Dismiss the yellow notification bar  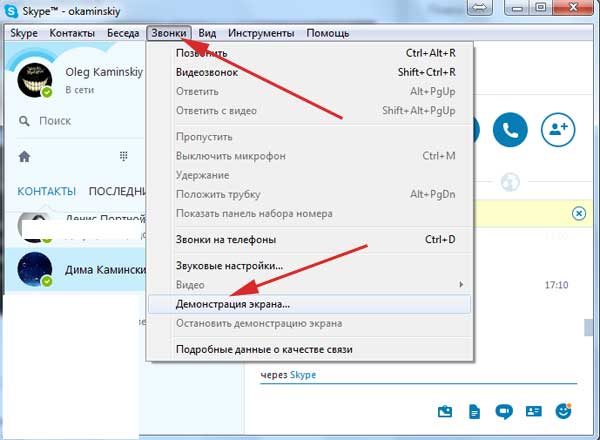pos(578,213)
